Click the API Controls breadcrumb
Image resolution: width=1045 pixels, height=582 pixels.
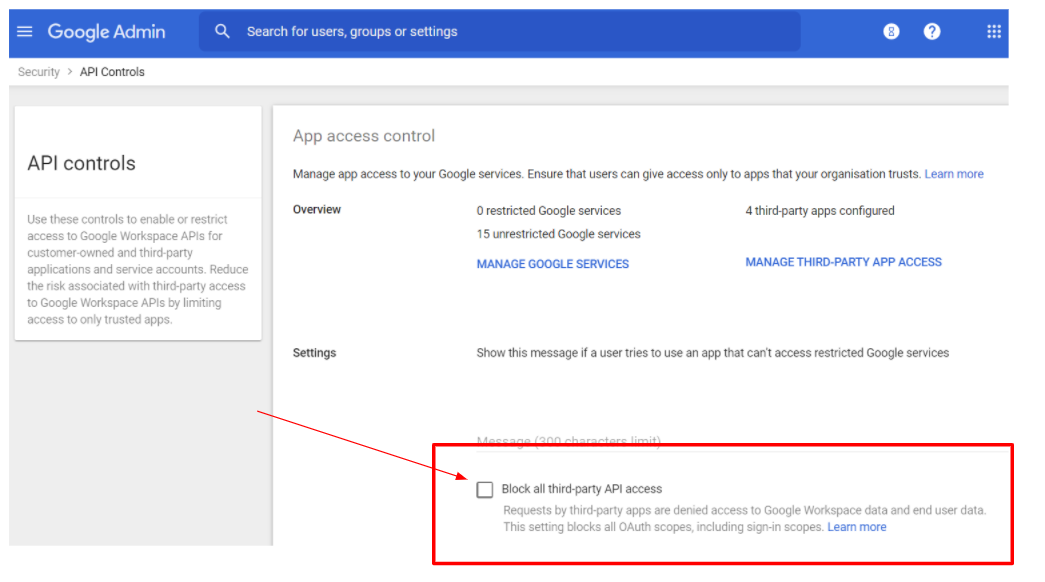112,72
